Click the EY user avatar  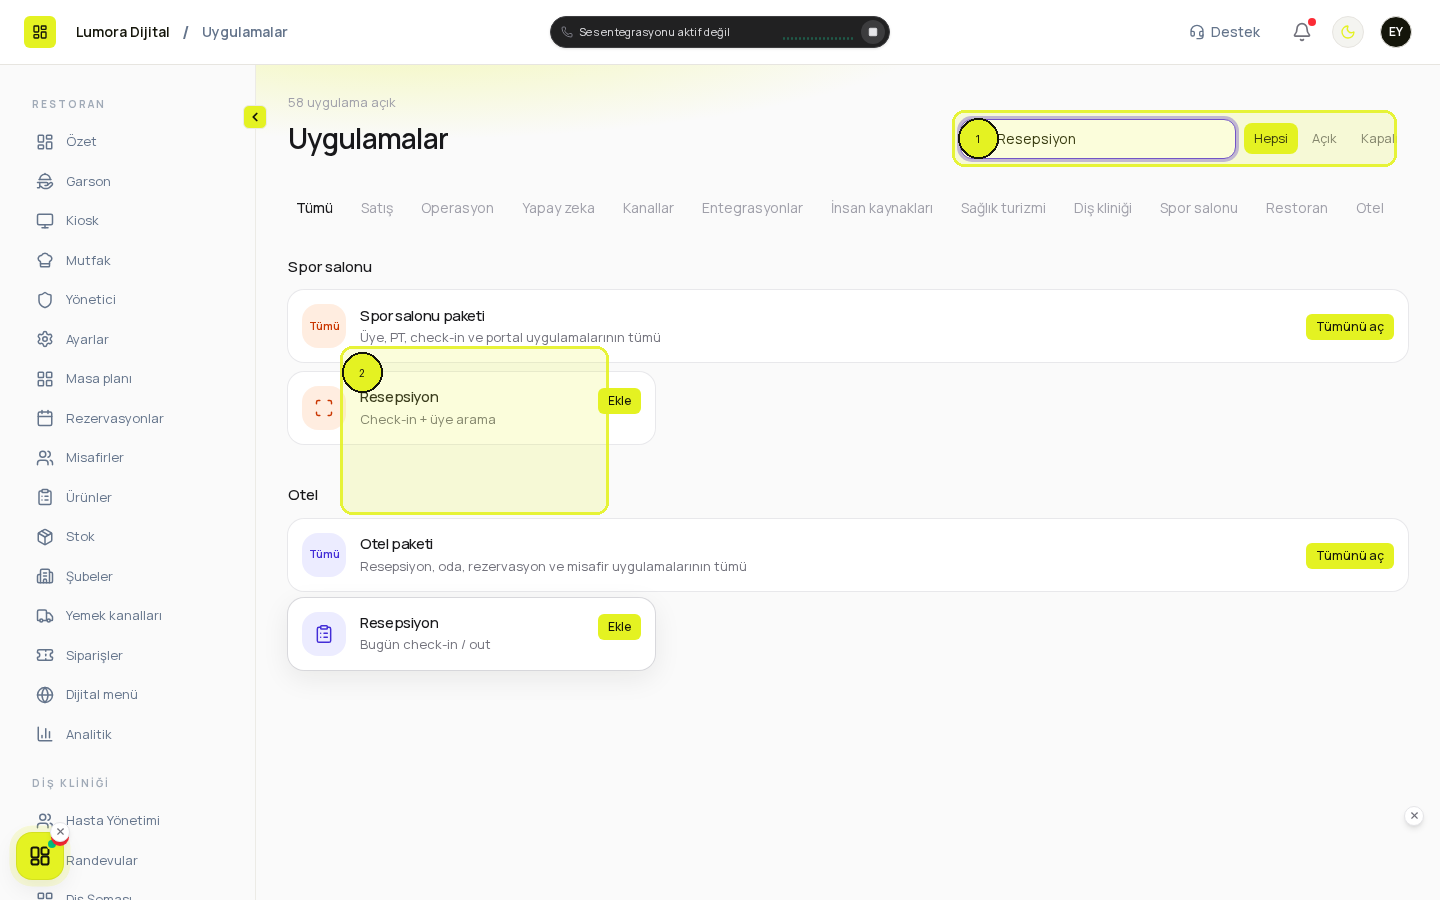(1396, 32)
